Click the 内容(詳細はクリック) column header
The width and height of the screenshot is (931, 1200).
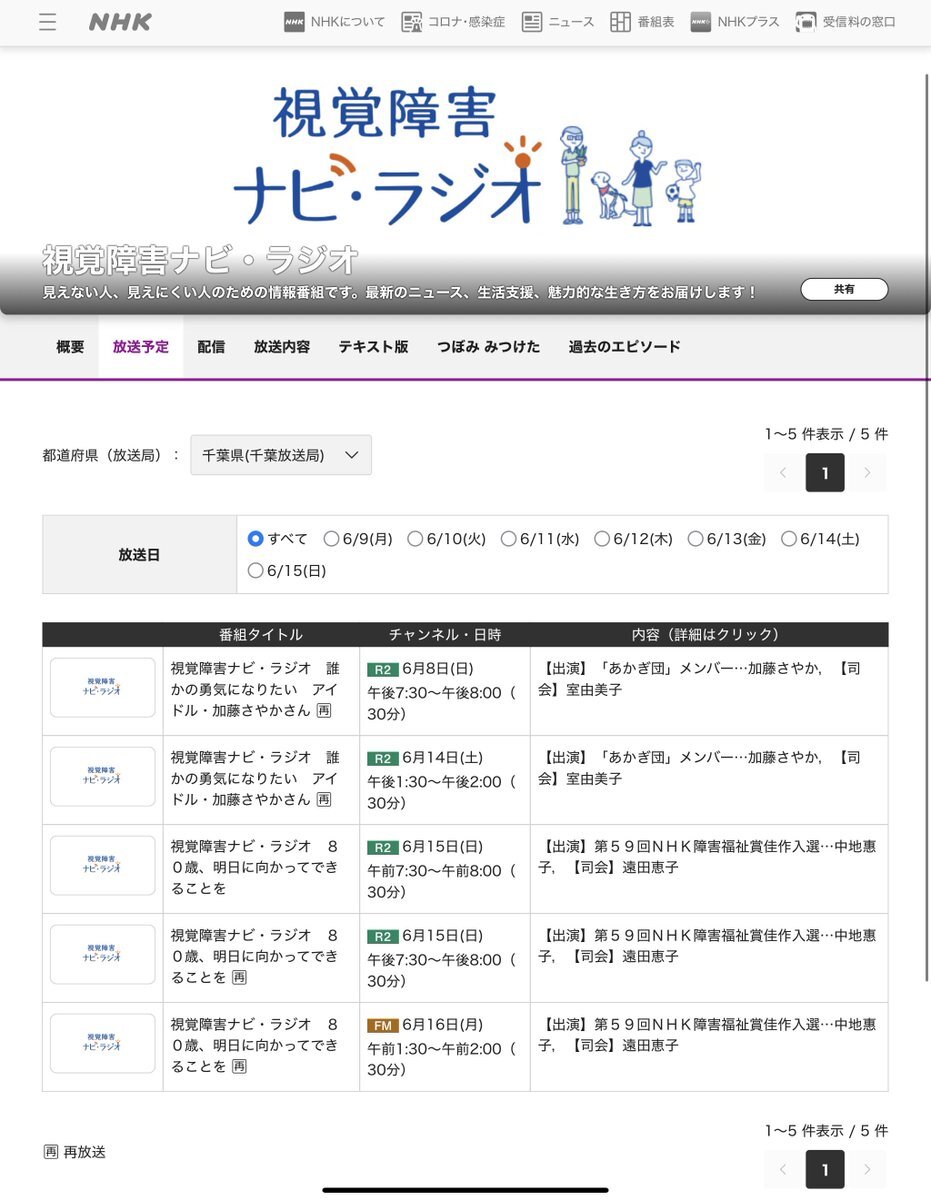(x=708, y=635)
